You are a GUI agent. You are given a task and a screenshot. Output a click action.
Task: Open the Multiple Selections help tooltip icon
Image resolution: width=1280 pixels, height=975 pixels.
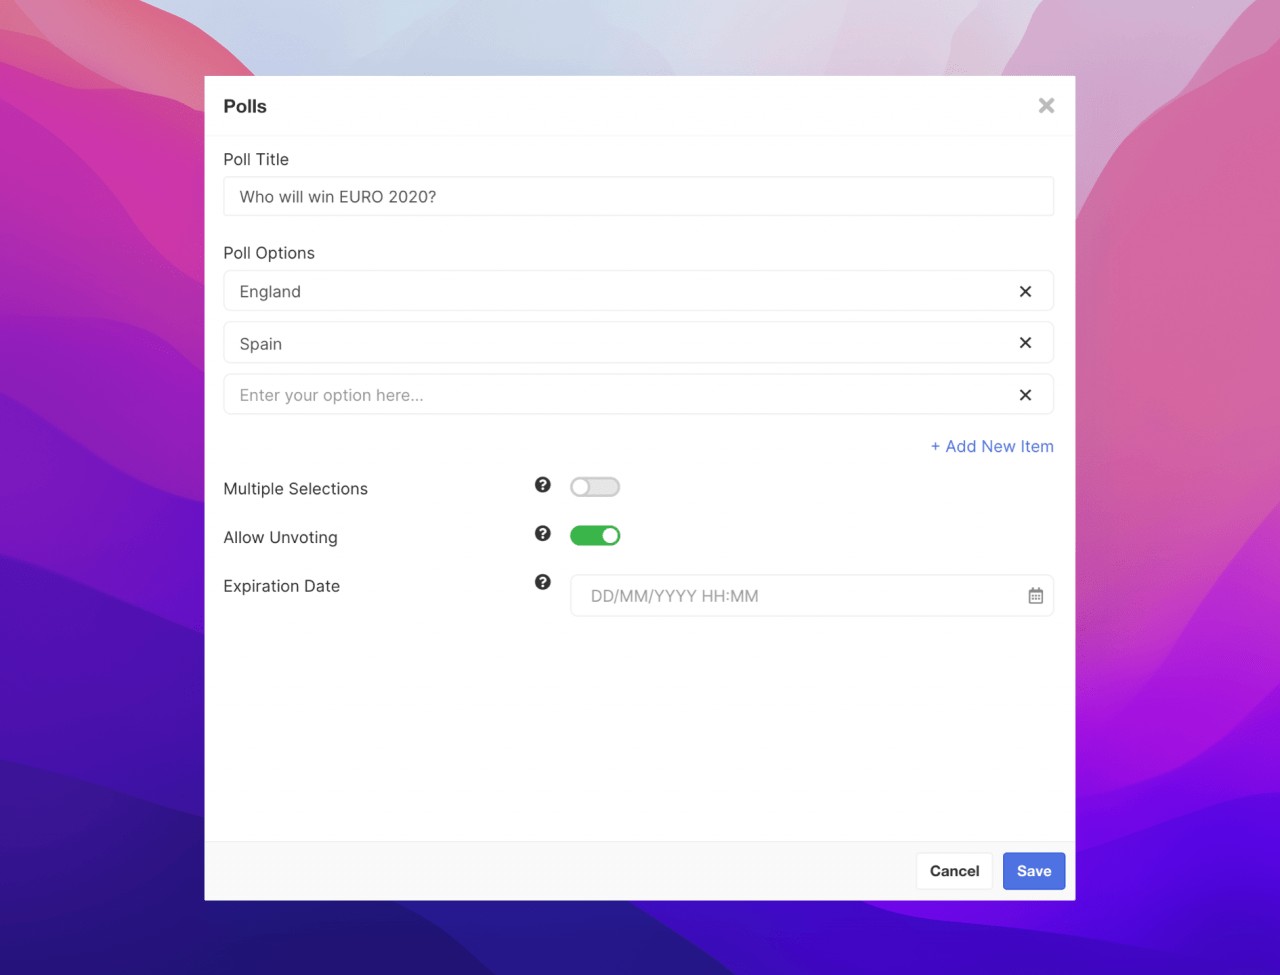tap(543, 485)
